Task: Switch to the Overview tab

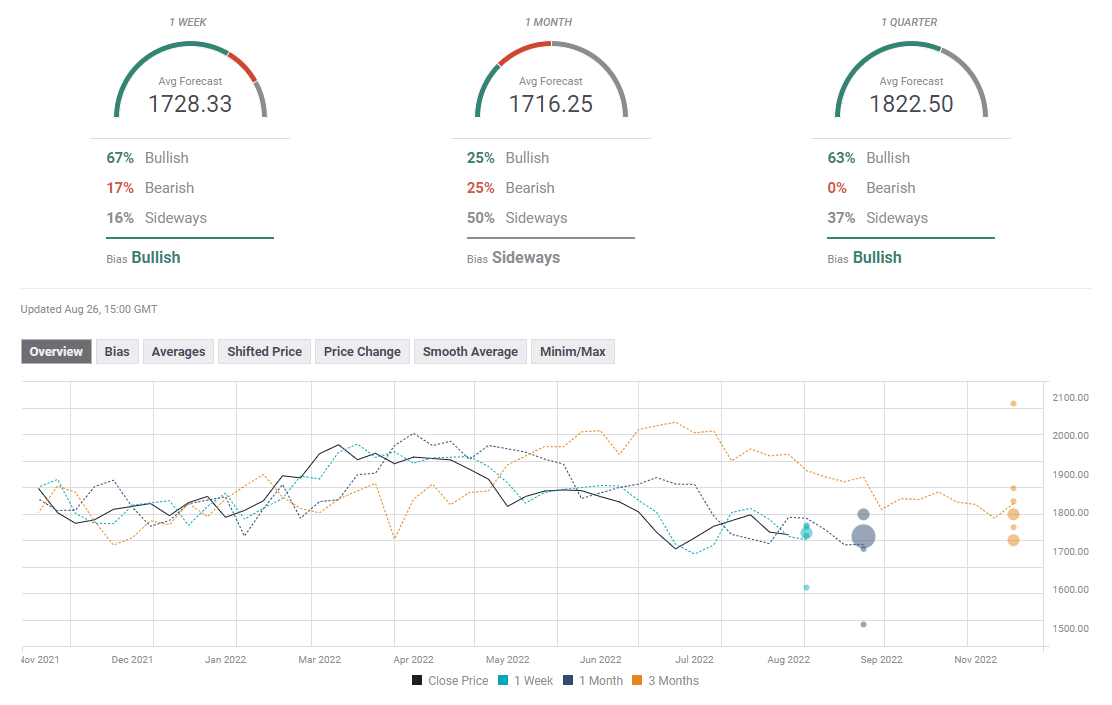Action: pos(56,352)
